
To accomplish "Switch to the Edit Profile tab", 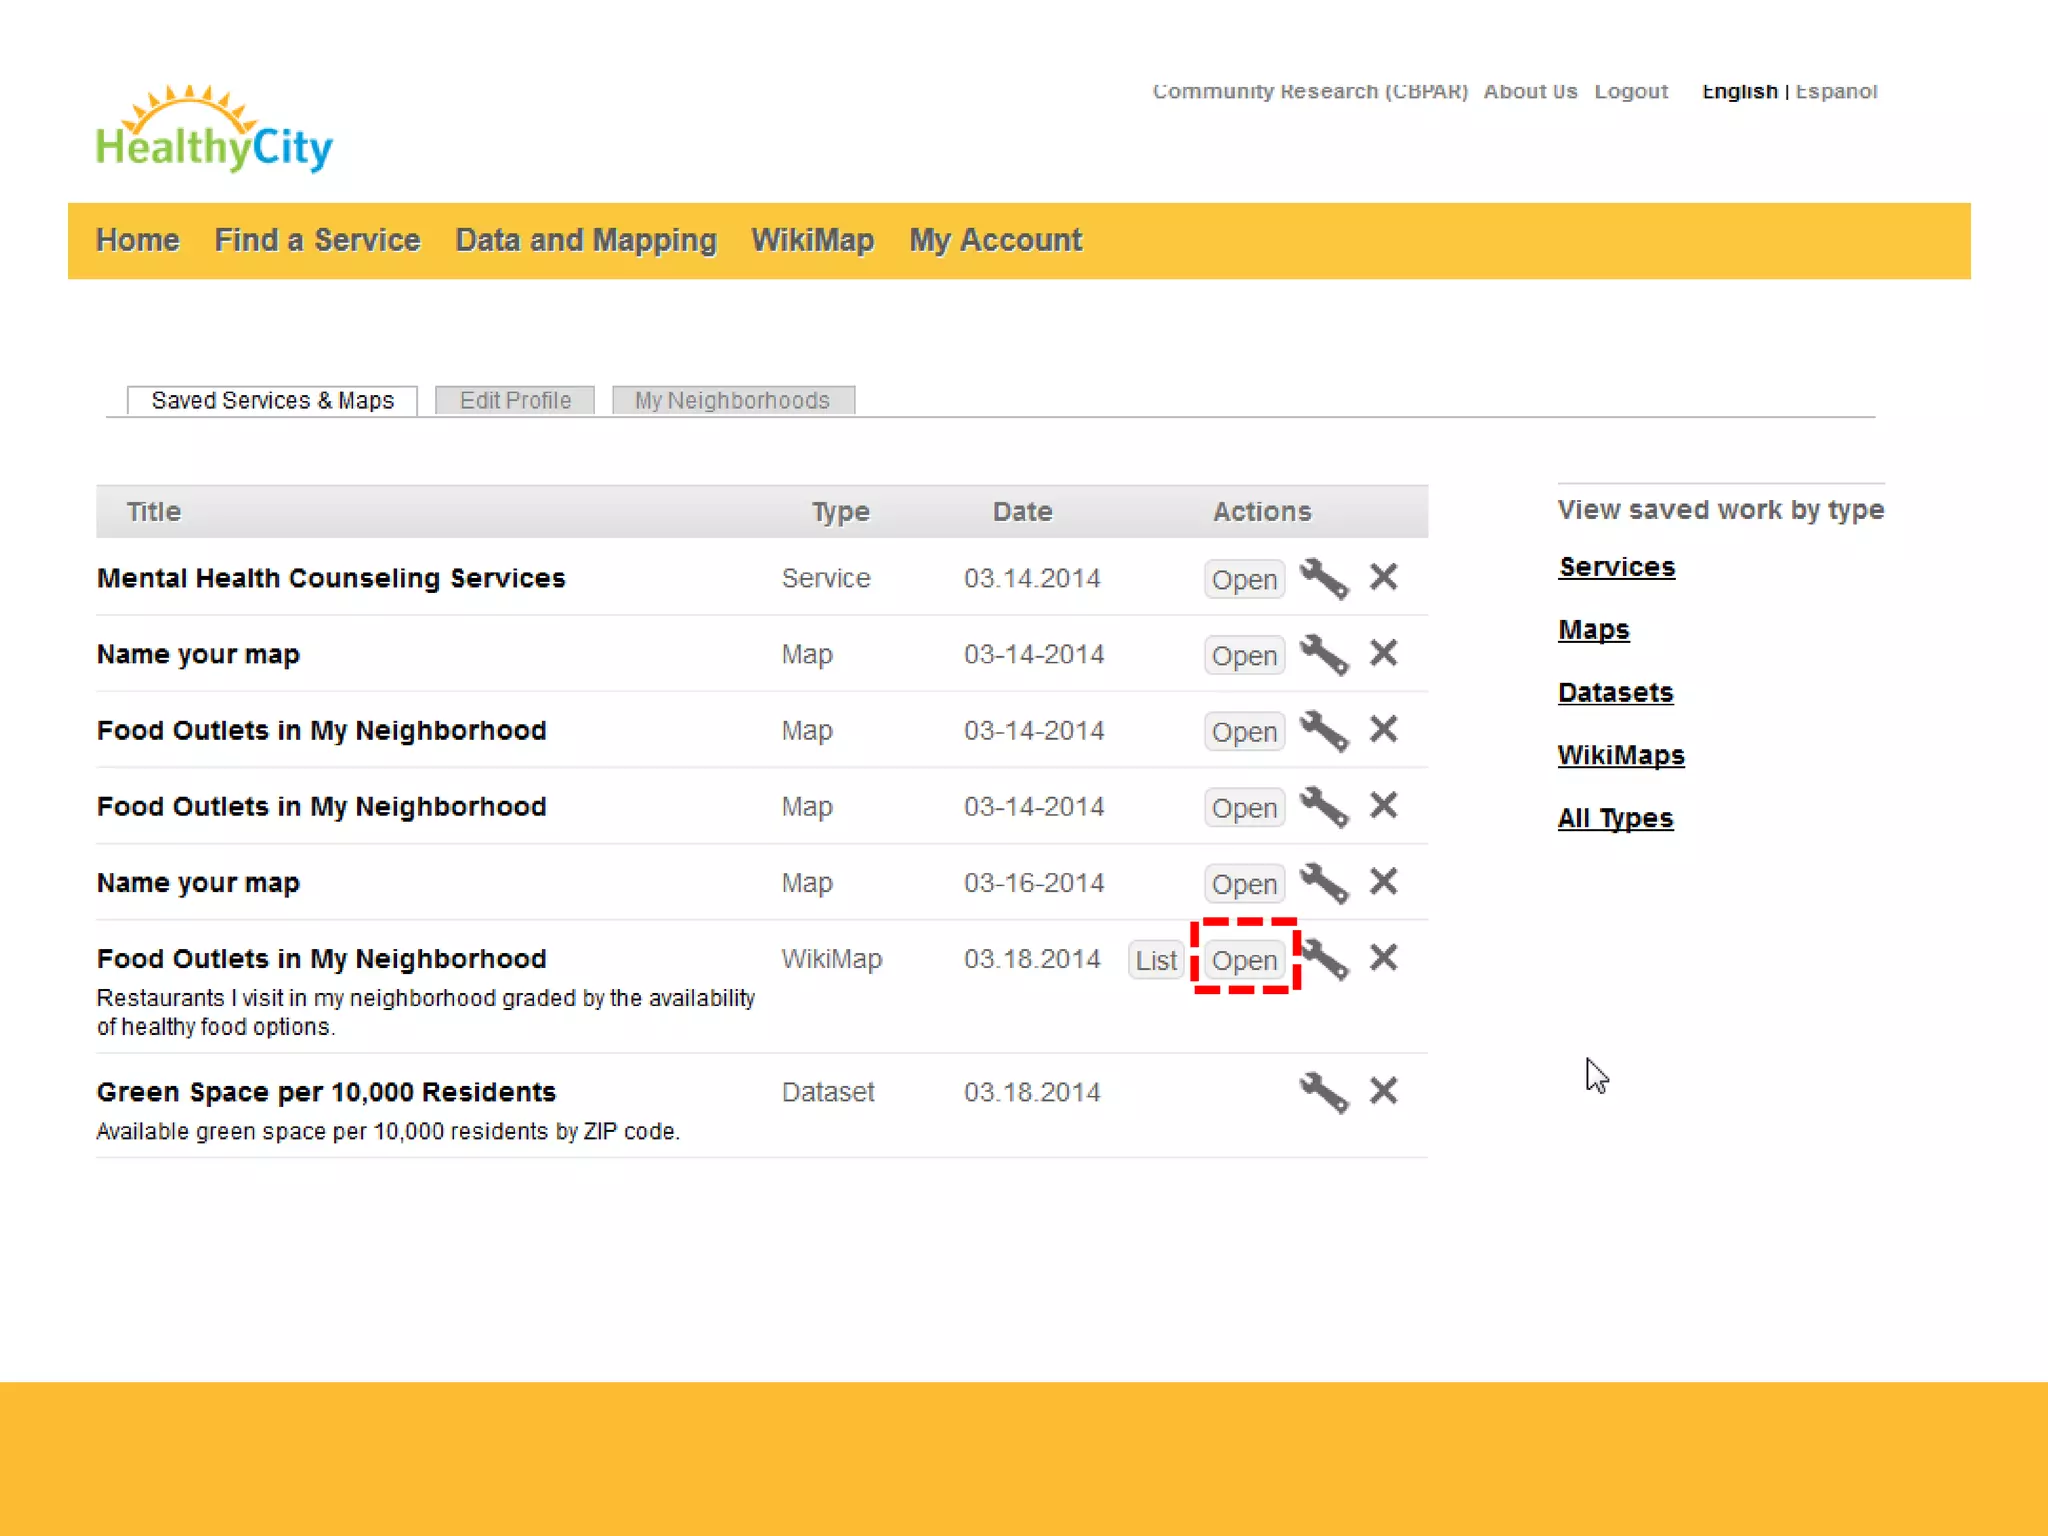I will (x=515, y=400).
